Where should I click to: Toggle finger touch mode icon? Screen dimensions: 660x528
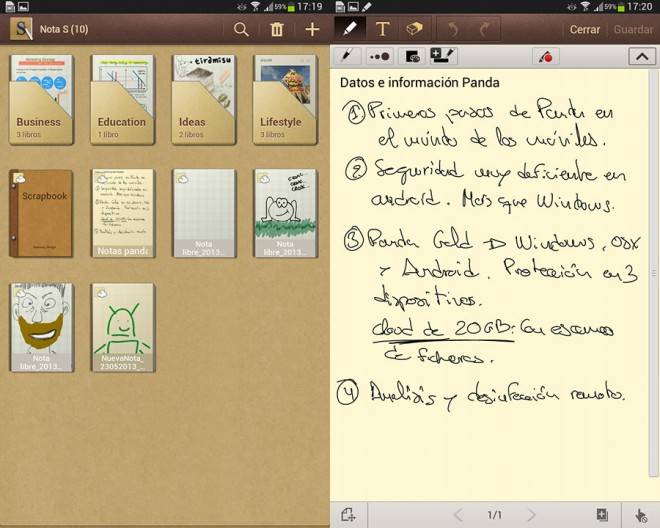click(641, 515)
